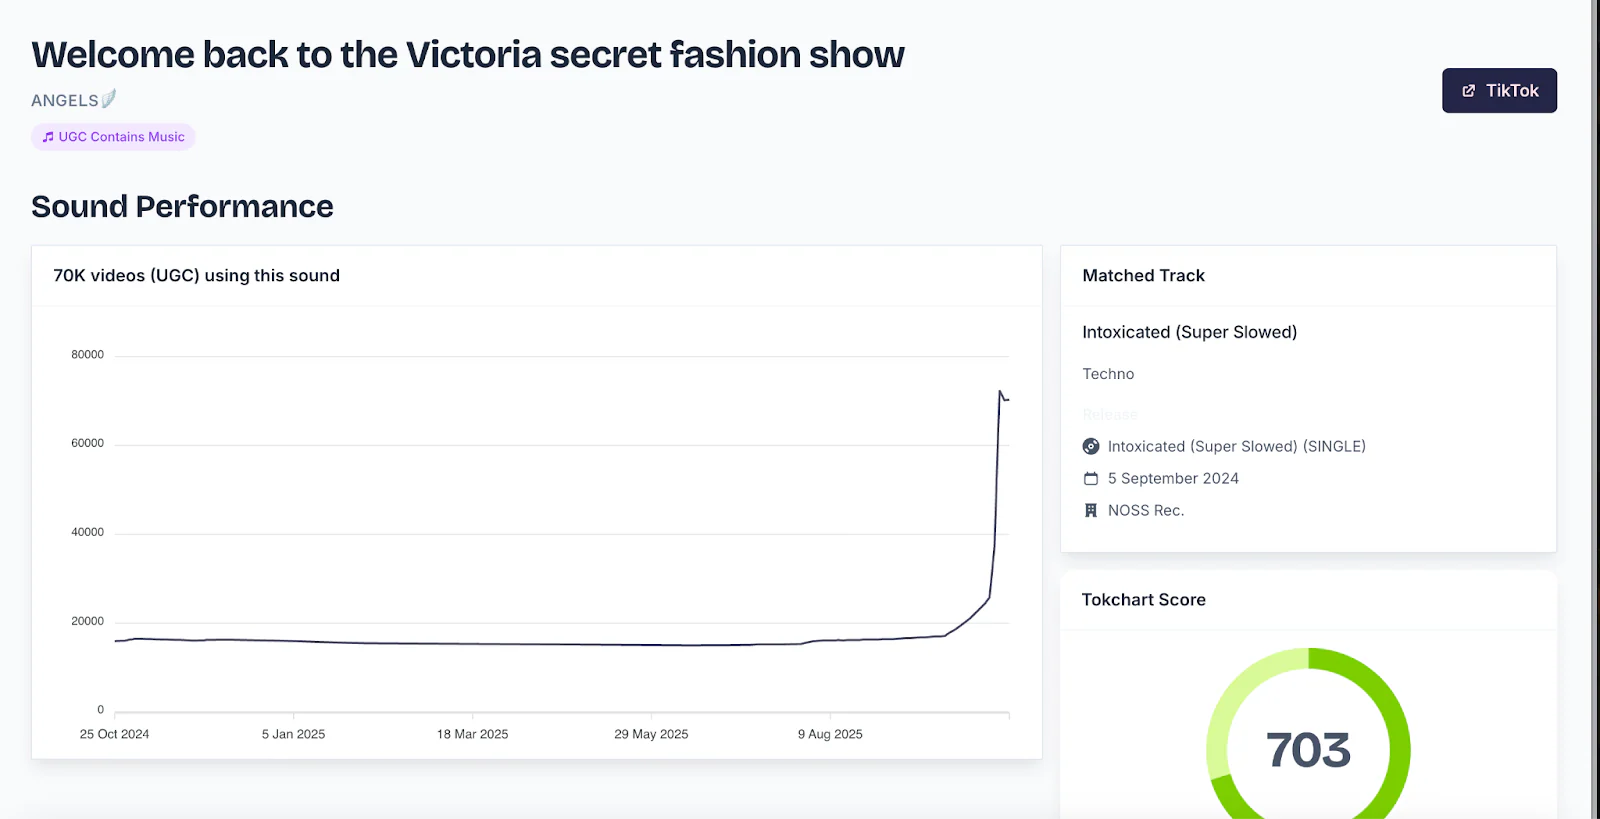Image resolution: width=1600 pixels, height=819 pixels.
Task: Select the UGC Contains Music badge
Action: [x=113, y=137]
